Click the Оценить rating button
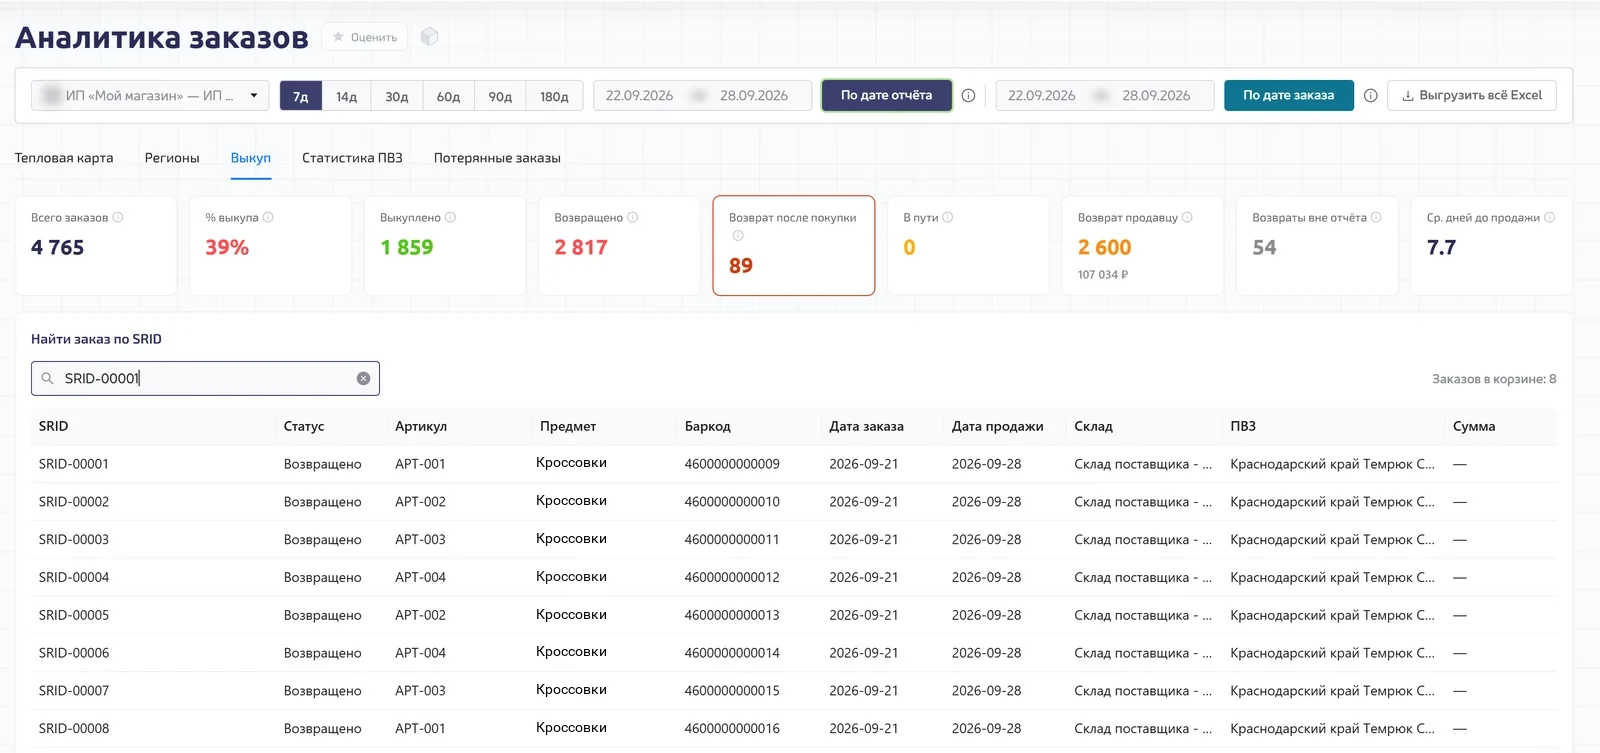The height and width of the screenshot is (753, 1600). tap(364, 37)
